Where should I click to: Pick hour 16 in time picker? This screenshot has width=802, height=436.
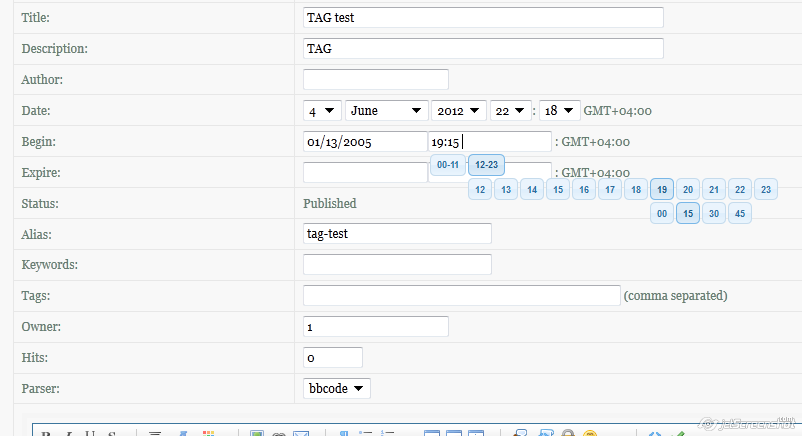pos(584,189)
